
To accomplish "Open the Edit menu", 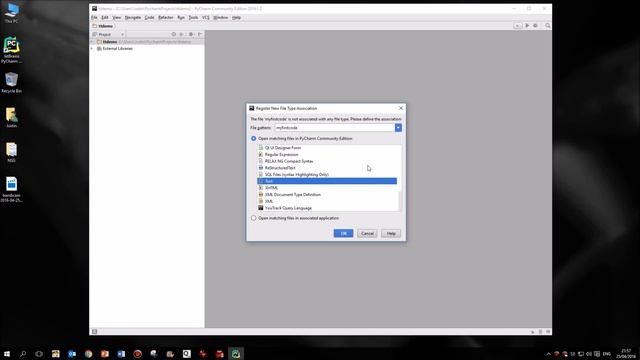I will pyautogui.click(x=105, y=18).
